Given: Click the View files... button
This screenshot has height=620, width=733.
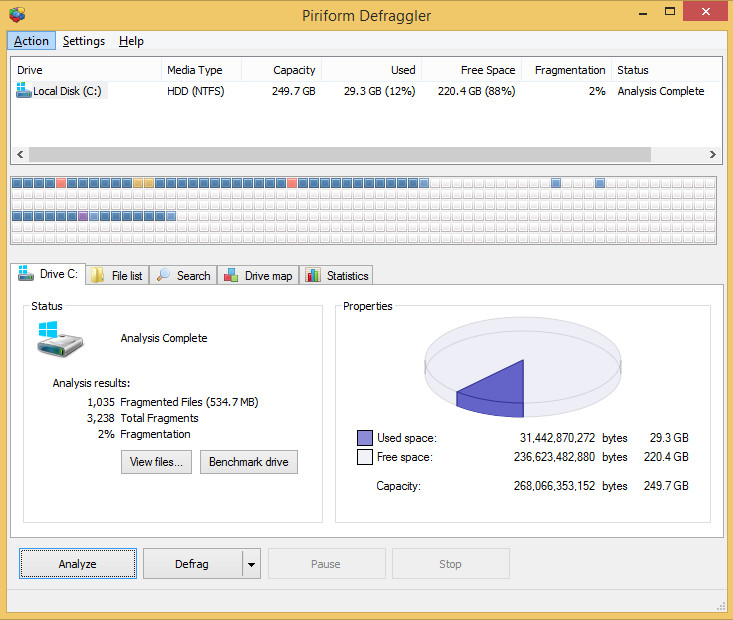Looking at the screenshot, I should click(156, 462).
